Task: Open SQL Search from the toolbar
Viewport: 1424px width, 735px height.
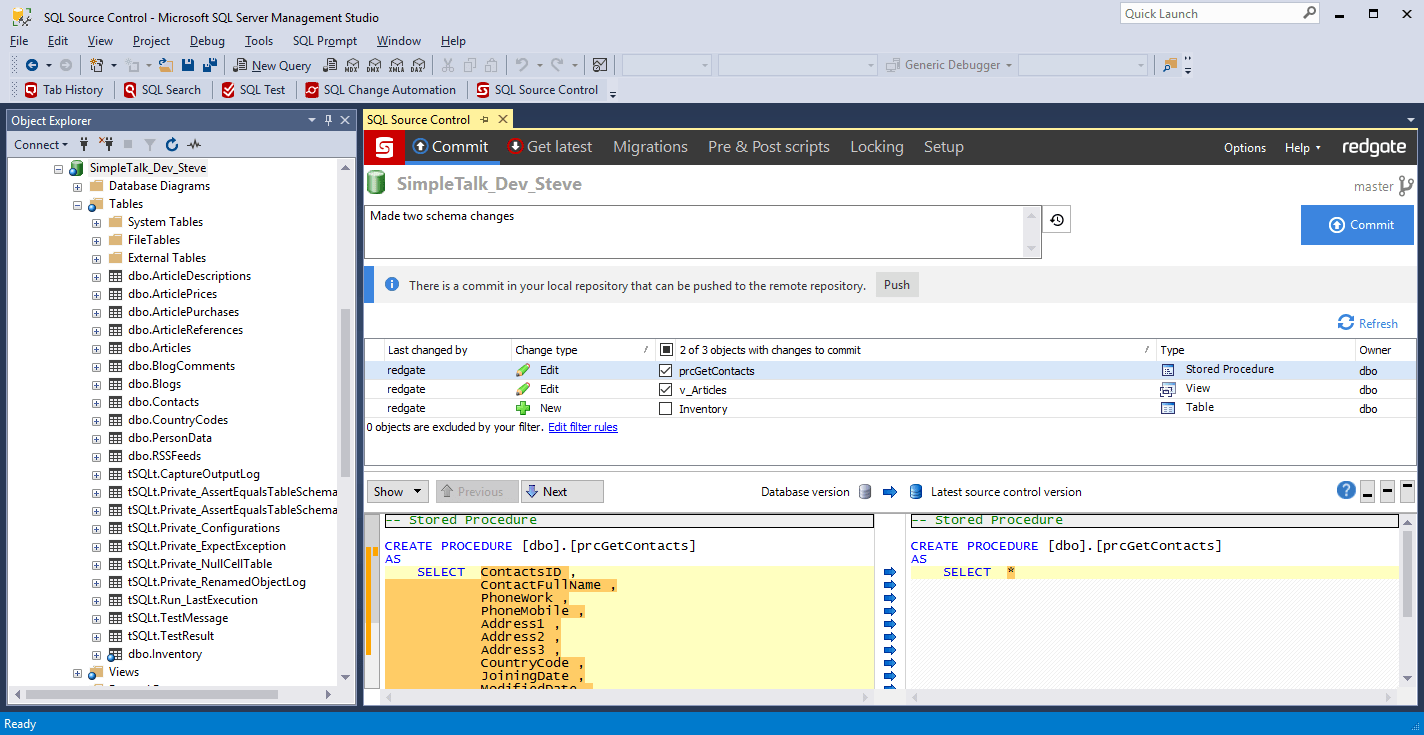Action: click(x=163, y=89)
